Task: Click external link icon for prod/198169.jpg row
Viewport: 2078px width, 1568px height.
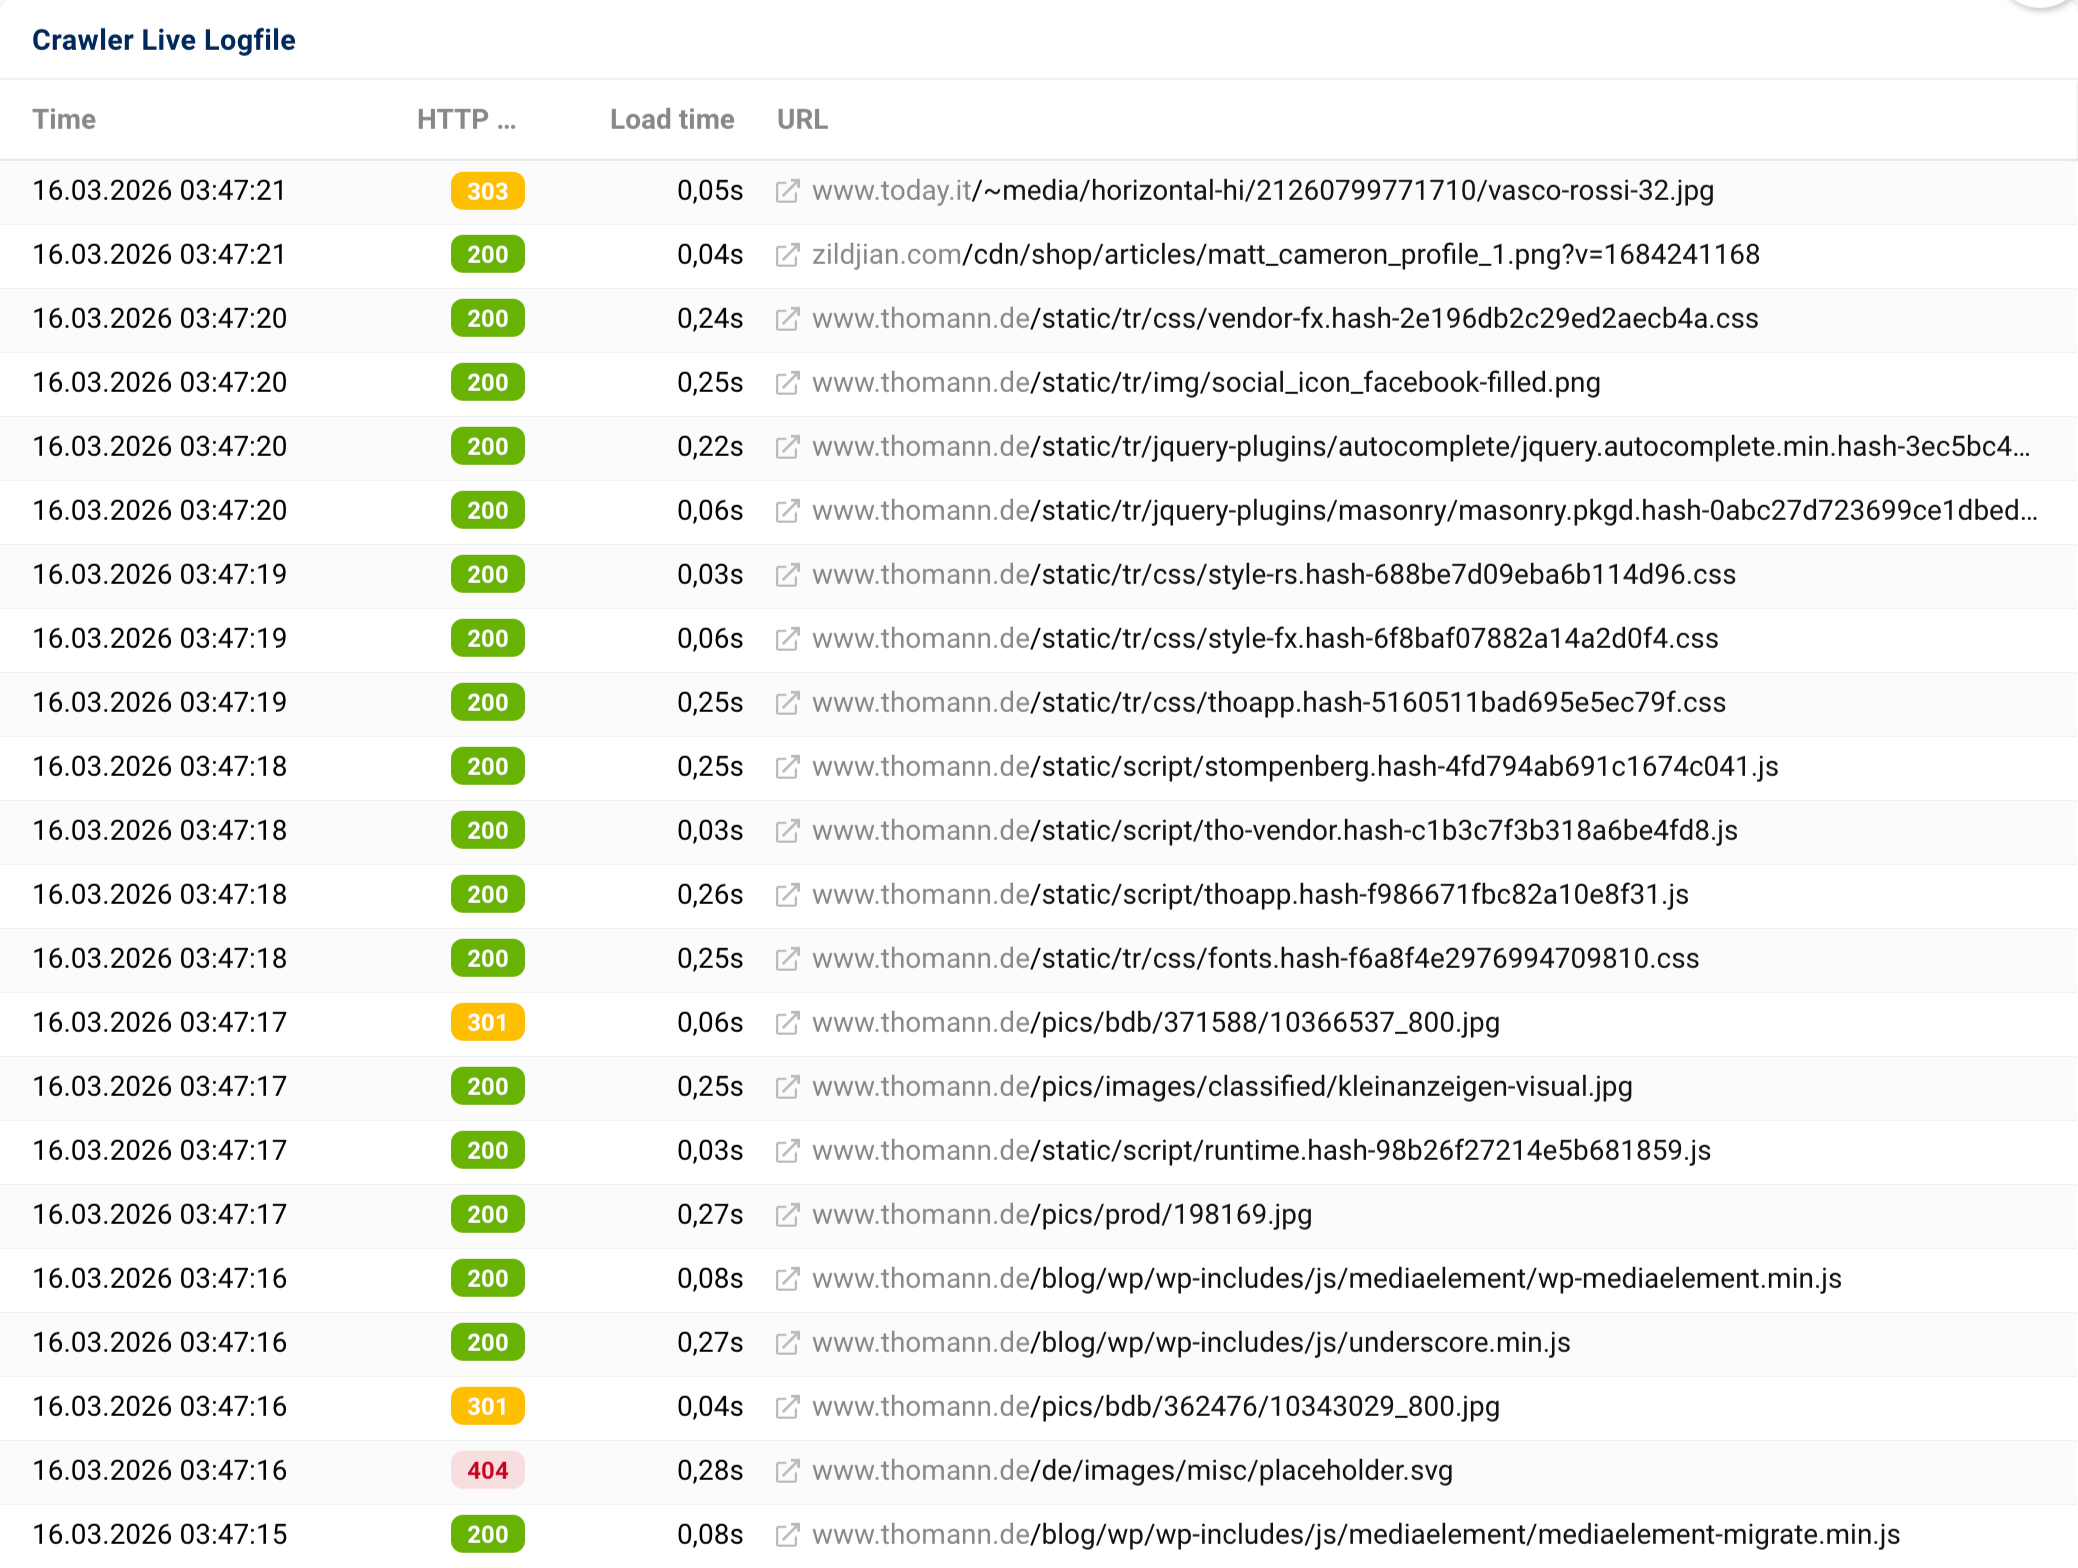Action: (789, 1215)
